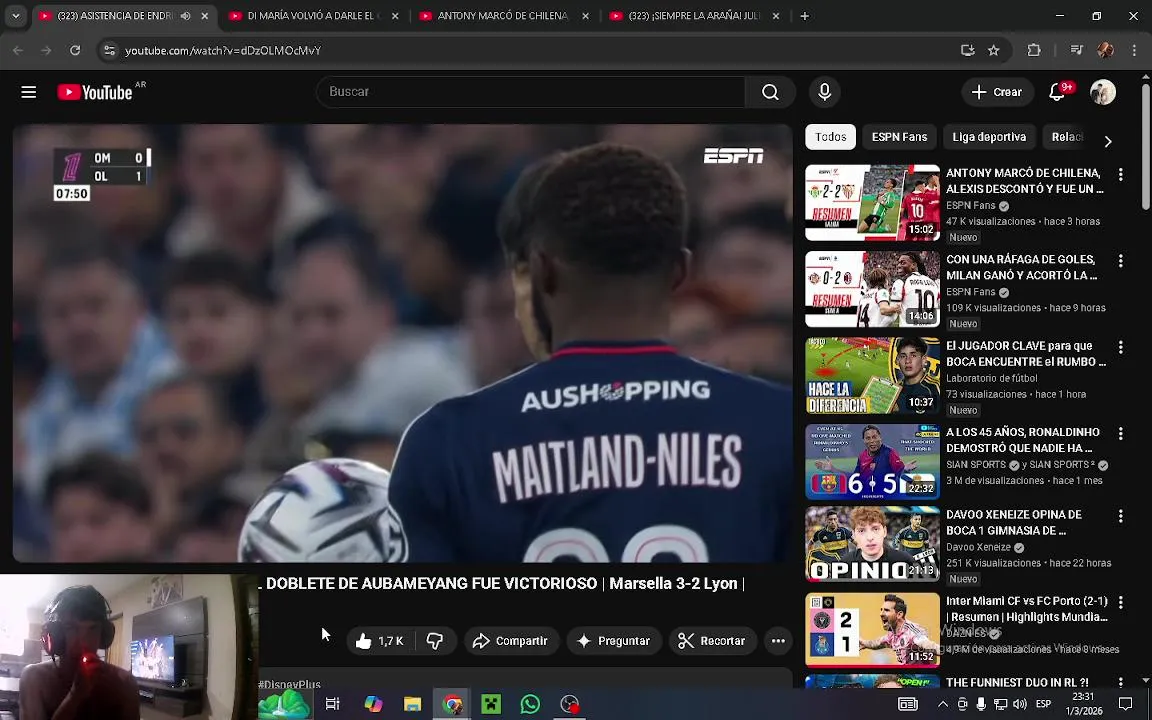1152x720 pixels.
Task: Open options for ANTONY MARCÓ DE CHILENA video
Action: (x=1120, y=174)
